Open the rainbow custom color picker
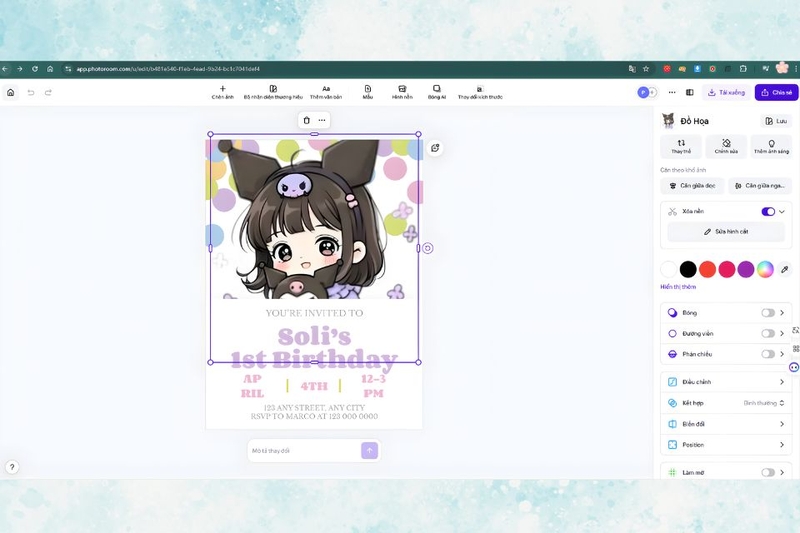800x533 pixels. click(x=765, y=269)
